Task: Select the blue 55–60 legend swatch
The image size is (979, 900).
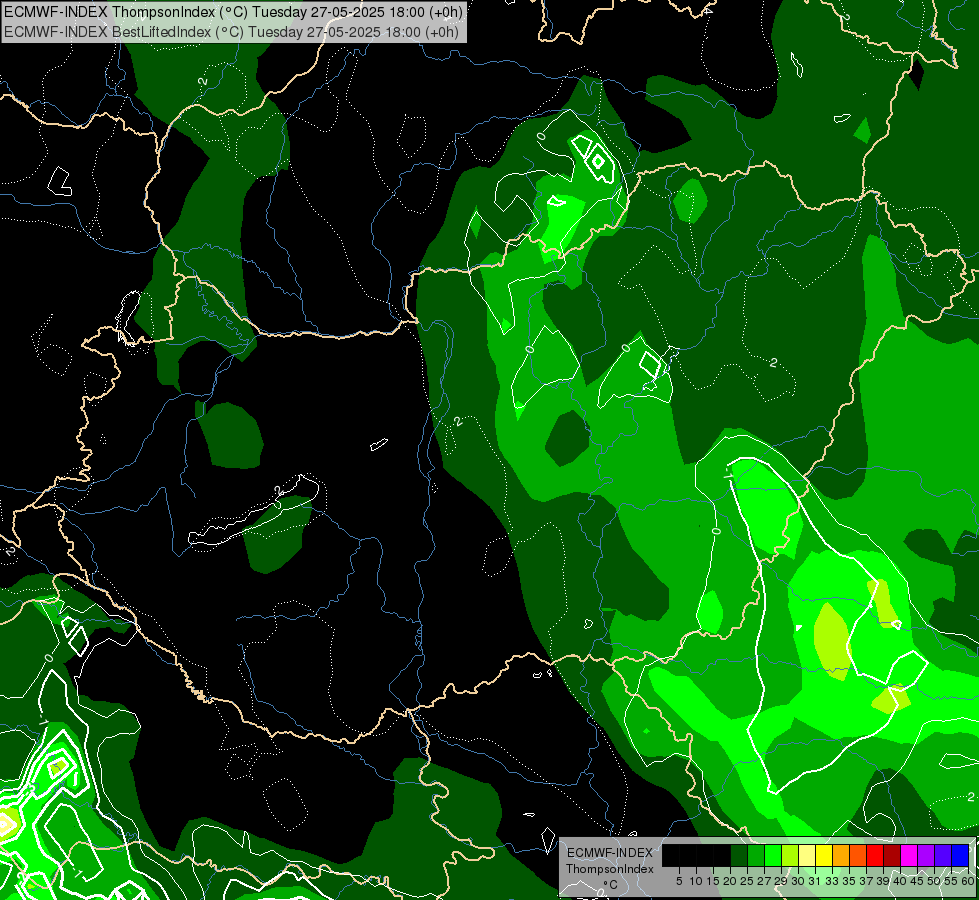Action: (960, 855)
